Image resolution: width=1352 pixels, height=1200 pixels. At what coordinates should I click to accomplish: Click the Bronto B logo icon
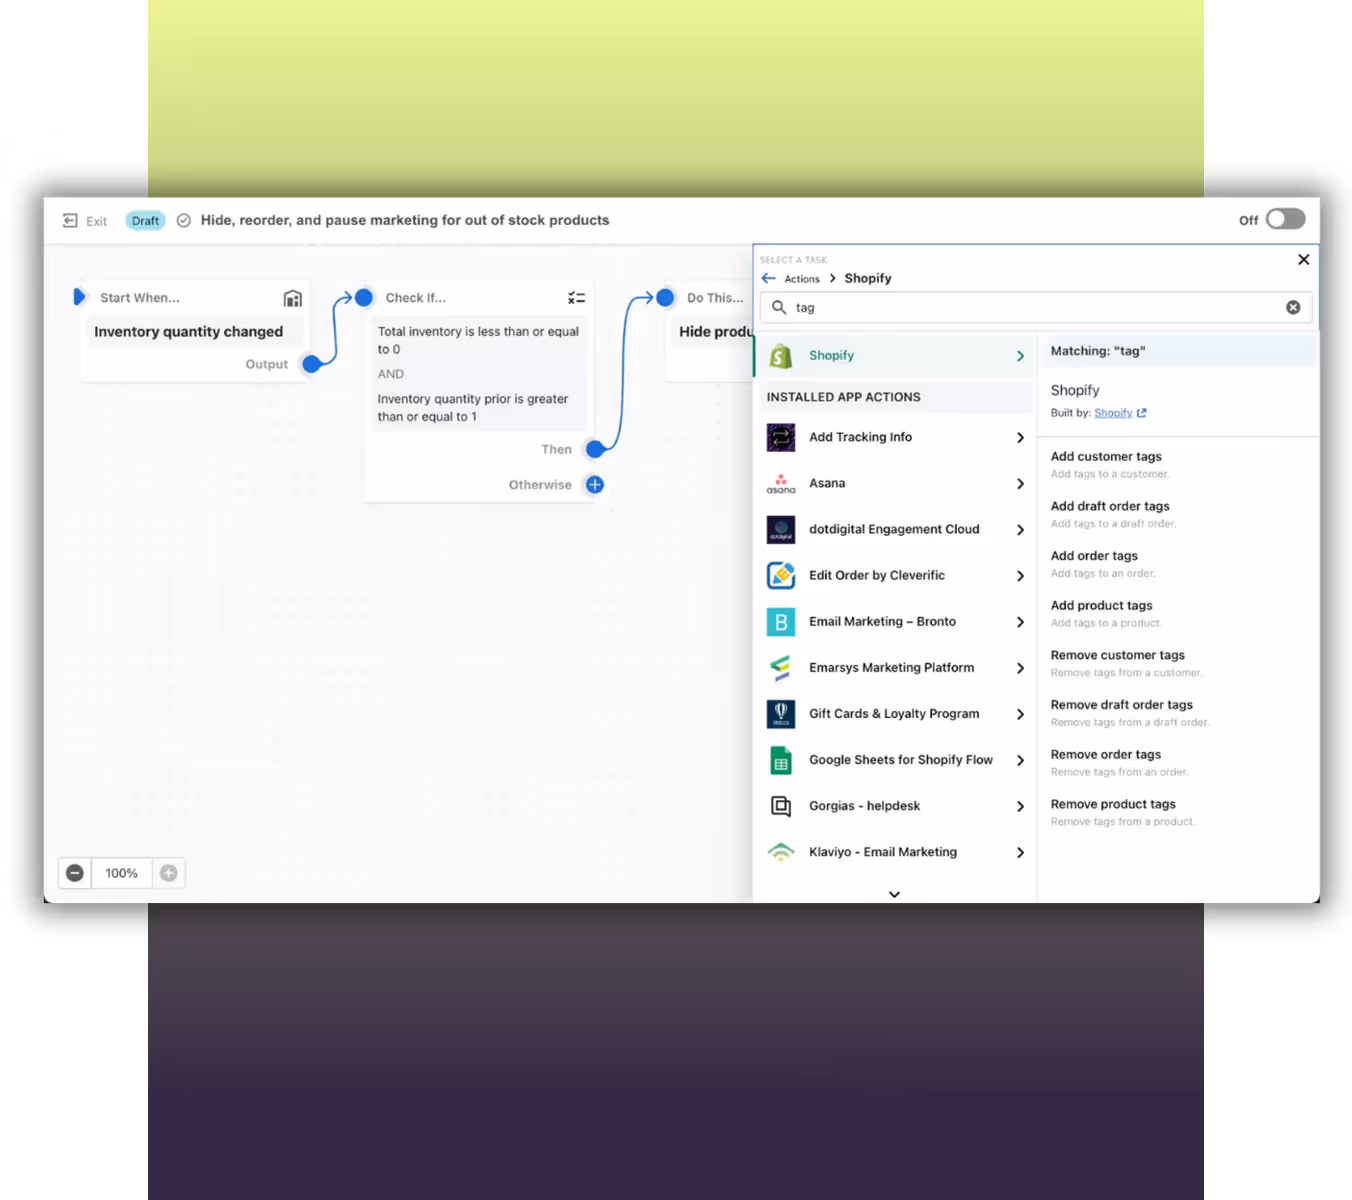pyautogui.click(x=781, y=622)
